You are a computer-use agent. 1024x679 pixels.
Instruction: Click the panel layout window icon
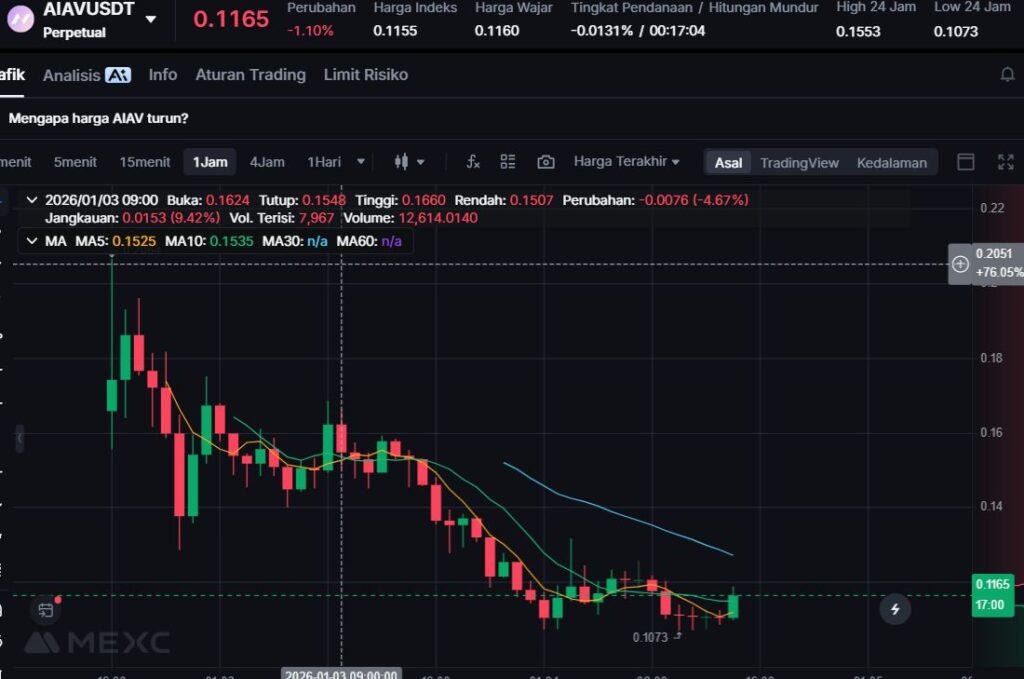pos(966,162)
